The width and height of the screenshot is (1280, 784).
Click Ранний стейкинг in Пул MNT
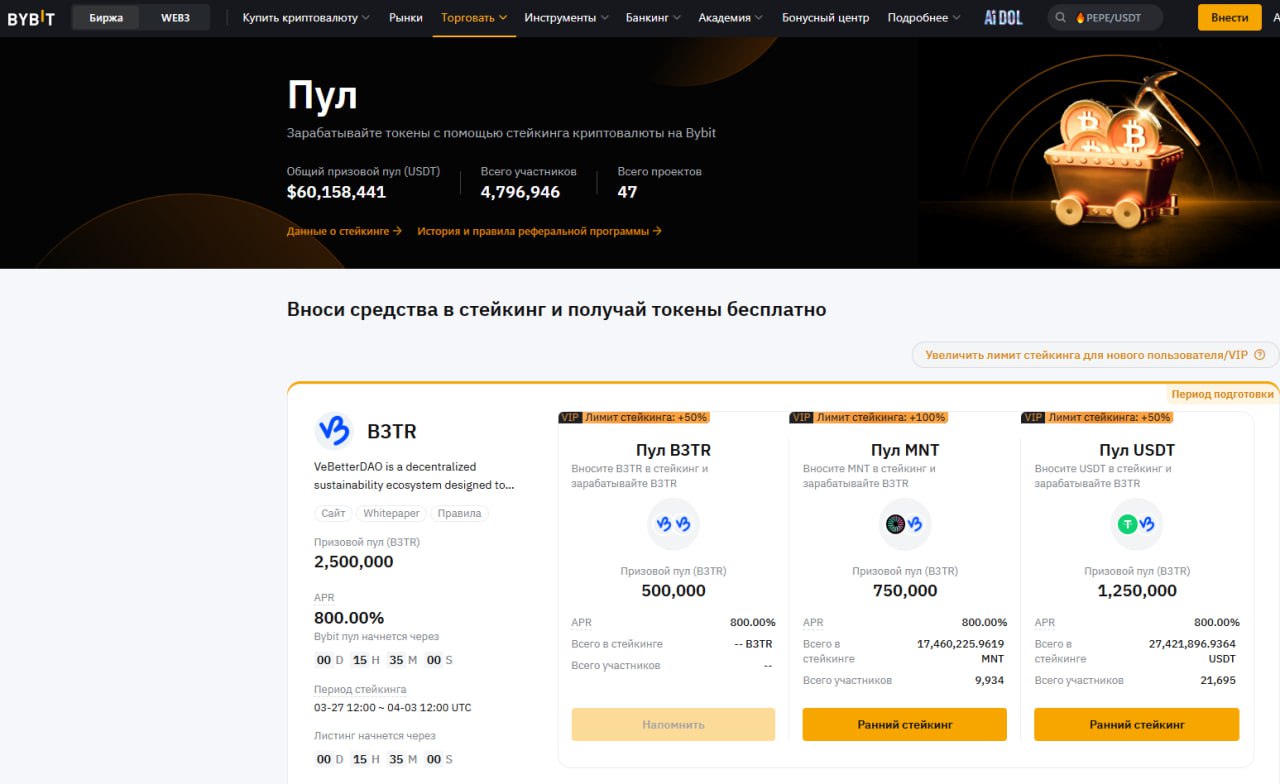[x=905, y=724]
